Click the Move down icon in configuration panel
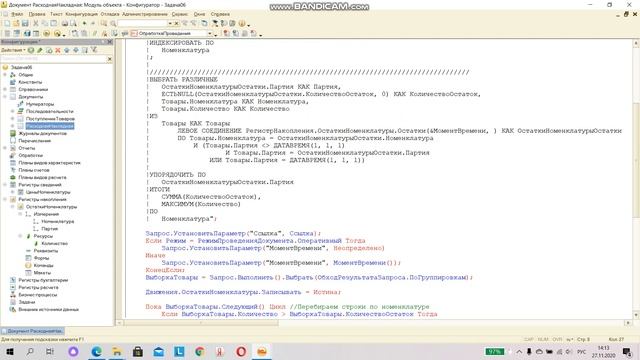The height and width of the screenshot is (360, 640). click(76, 50)
